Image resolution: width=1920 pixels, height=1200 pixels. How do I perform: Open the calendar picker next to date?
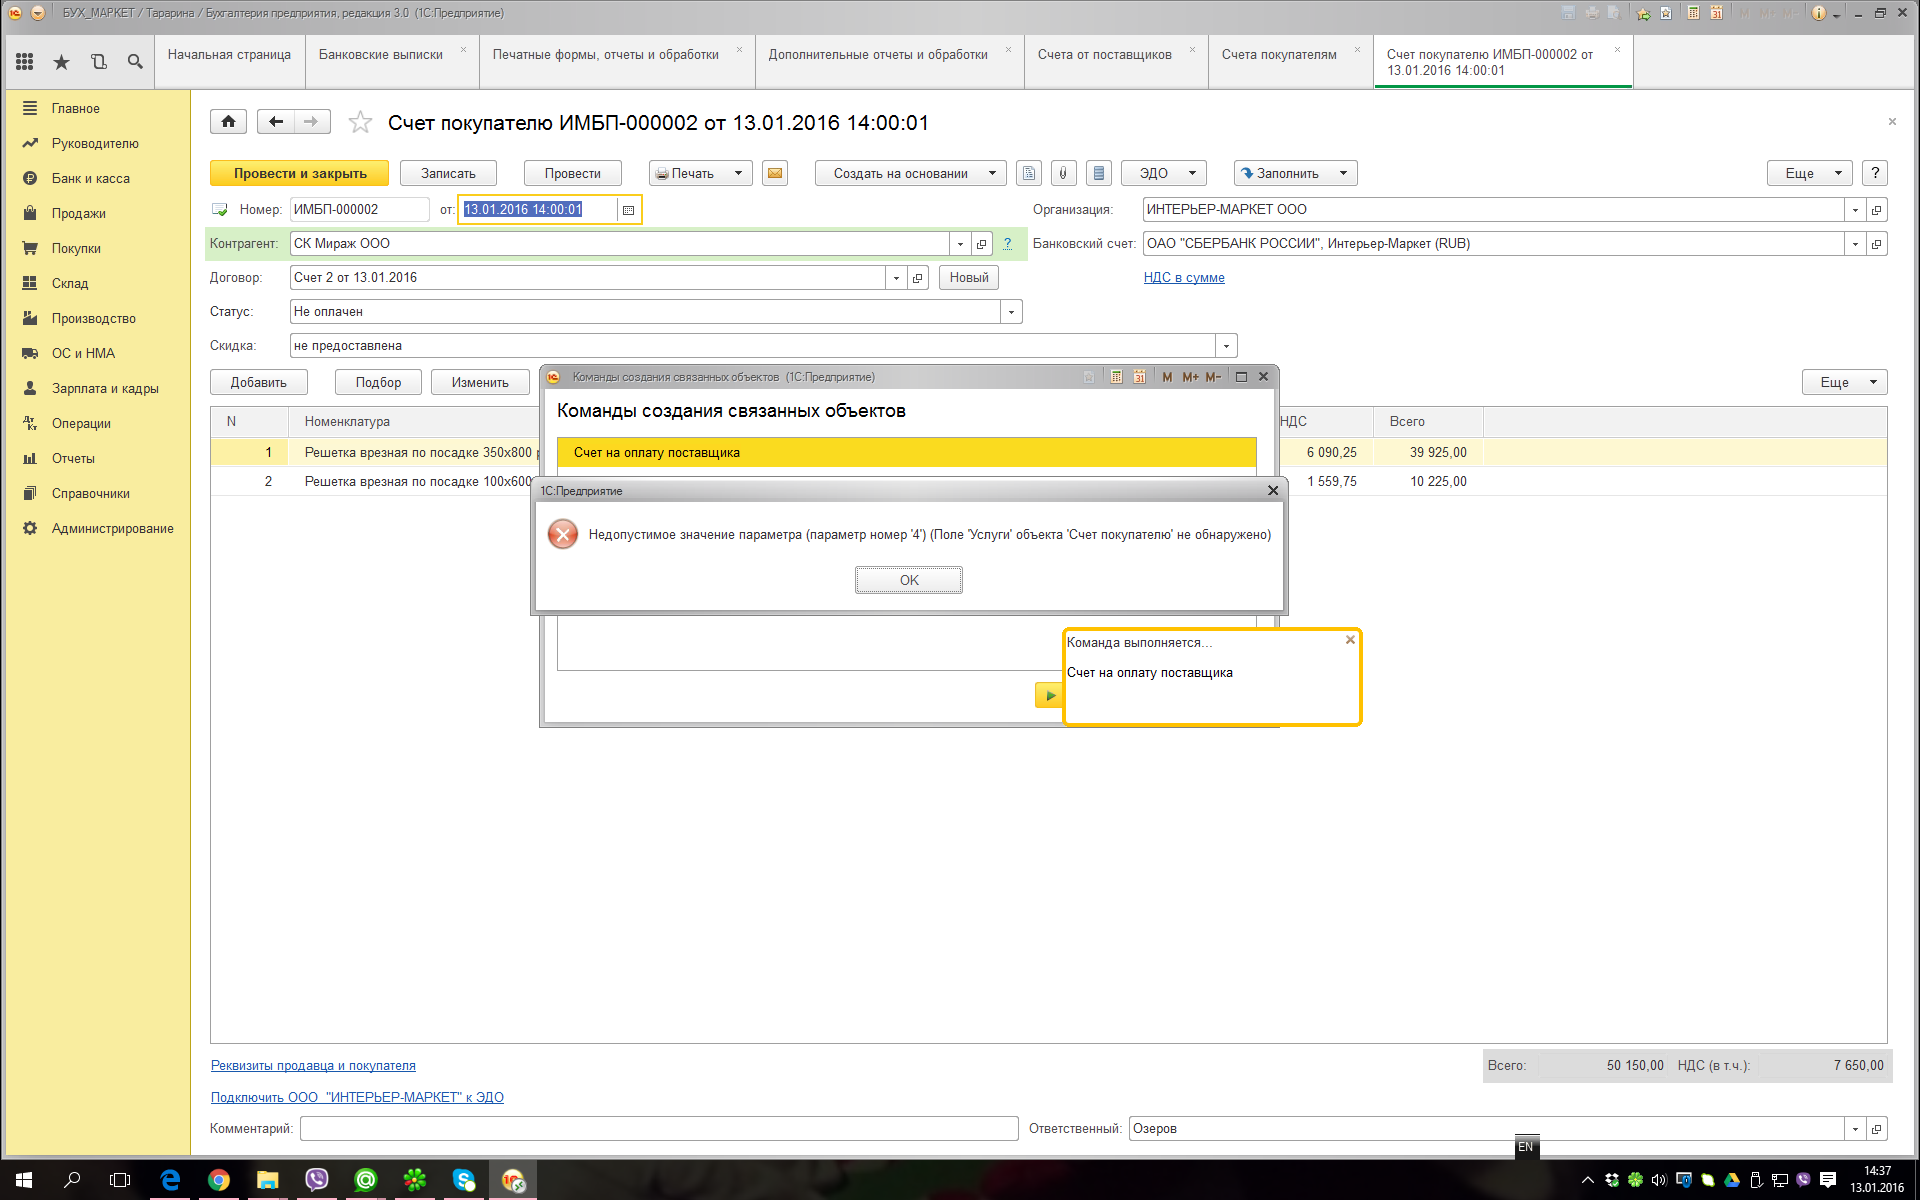coord(628,210)
